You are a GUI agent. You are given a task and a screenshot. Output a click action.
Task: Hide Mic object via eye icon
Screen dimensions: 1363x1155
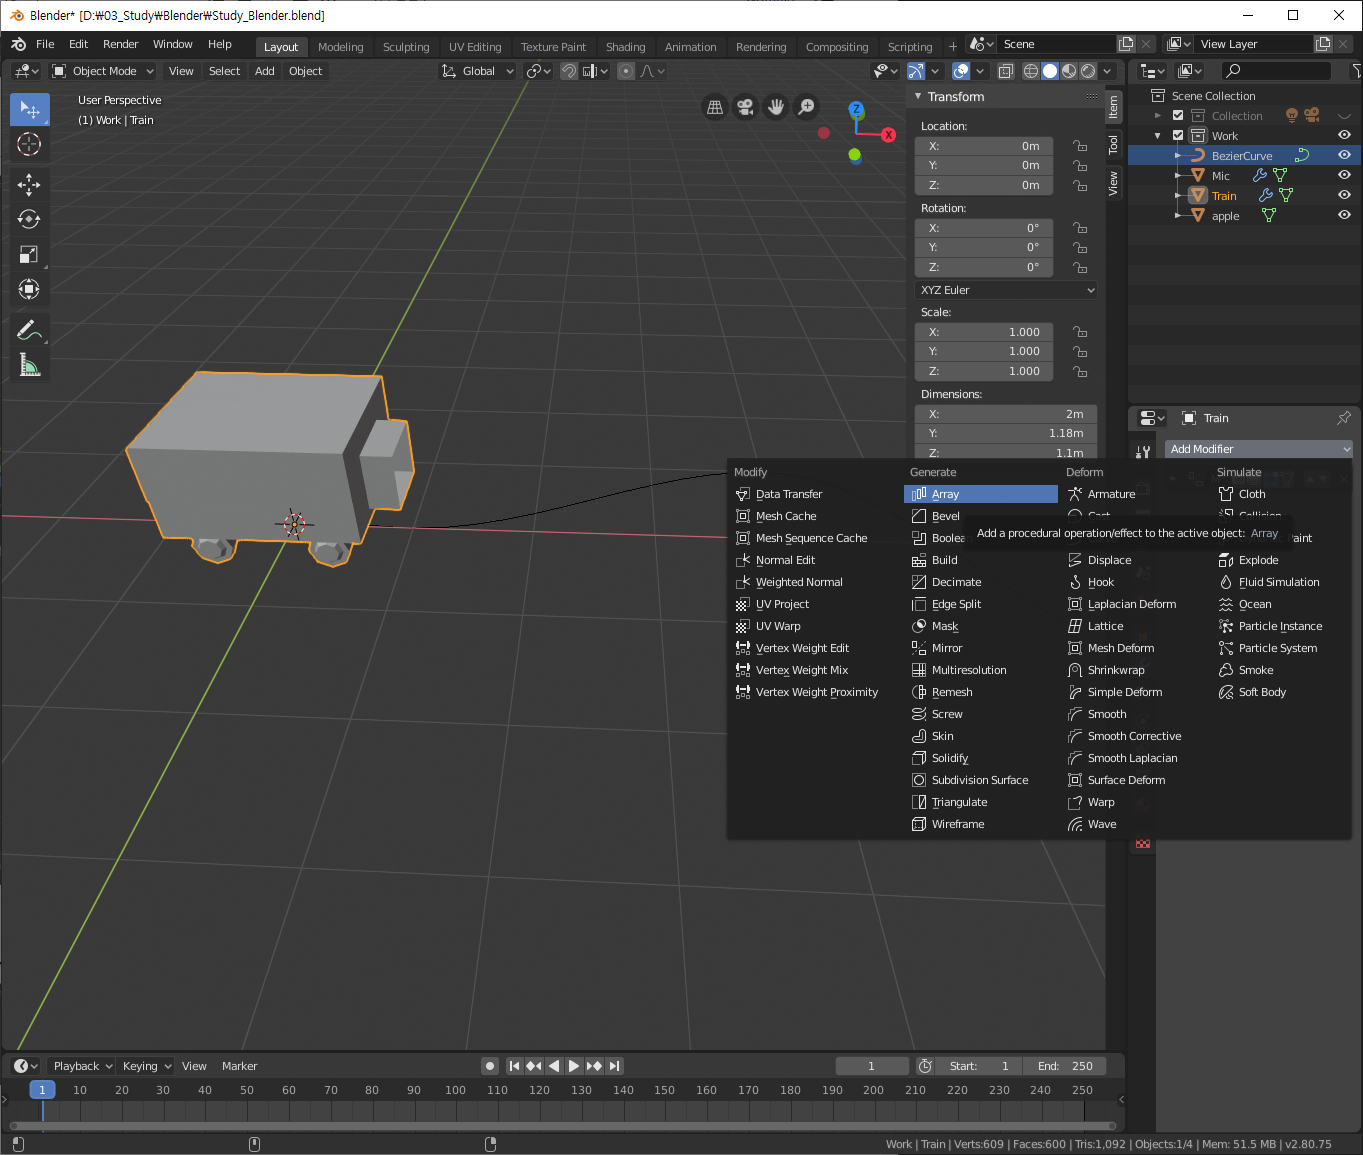(1344, 175)
